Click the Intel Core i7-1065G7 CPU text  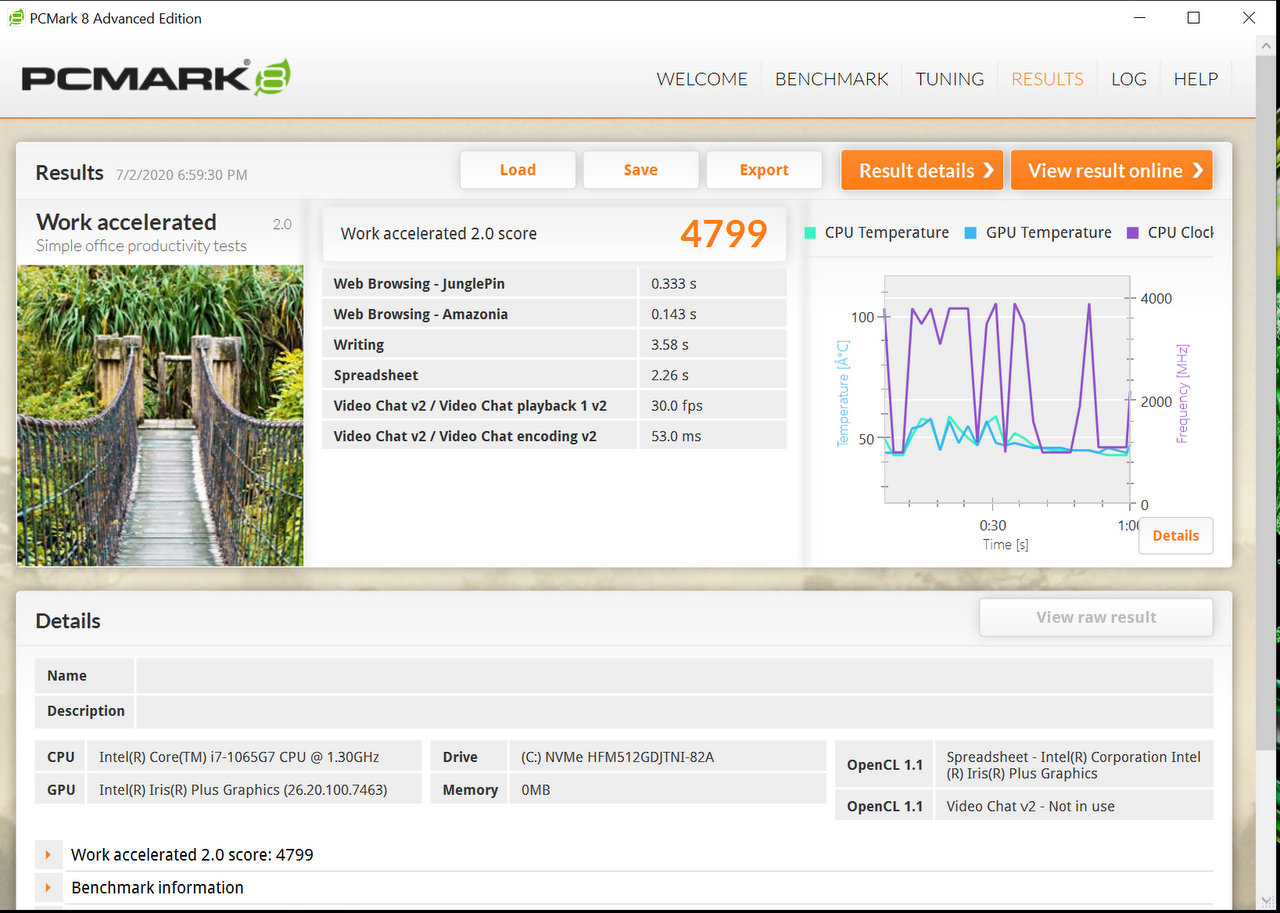pyautogui.click(x=239, y=757)
